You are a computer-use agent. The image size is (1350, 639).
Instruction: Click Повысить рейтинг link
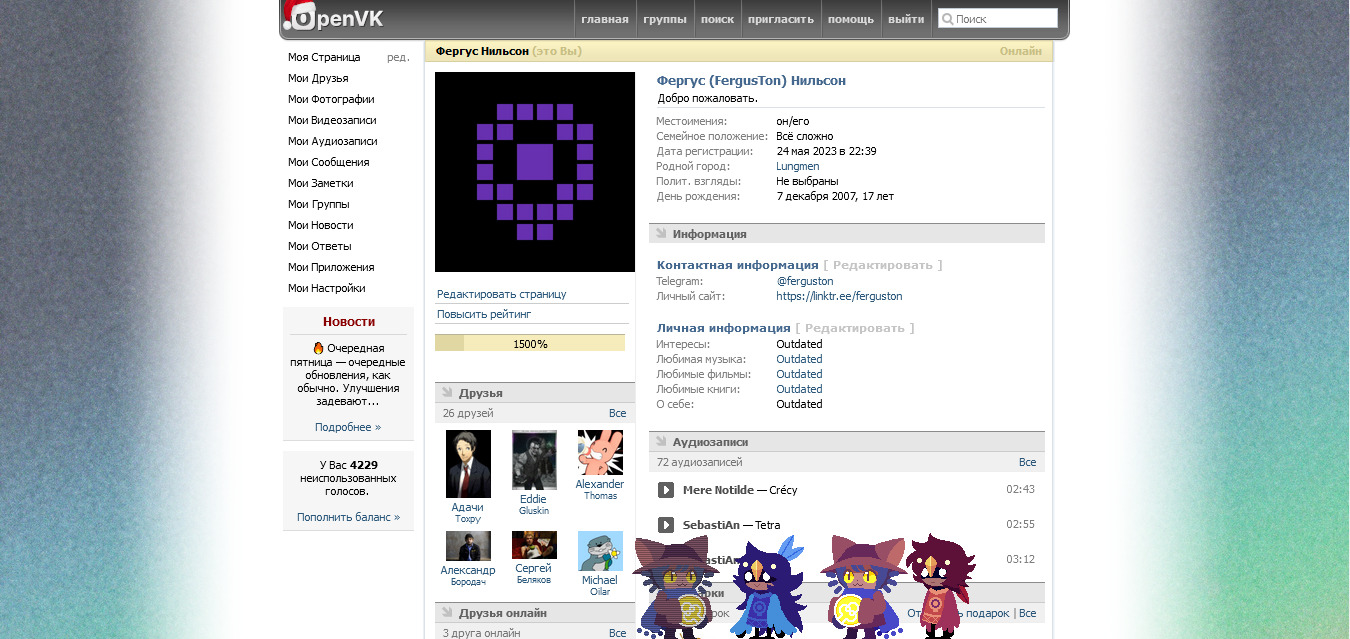point(484,314)
